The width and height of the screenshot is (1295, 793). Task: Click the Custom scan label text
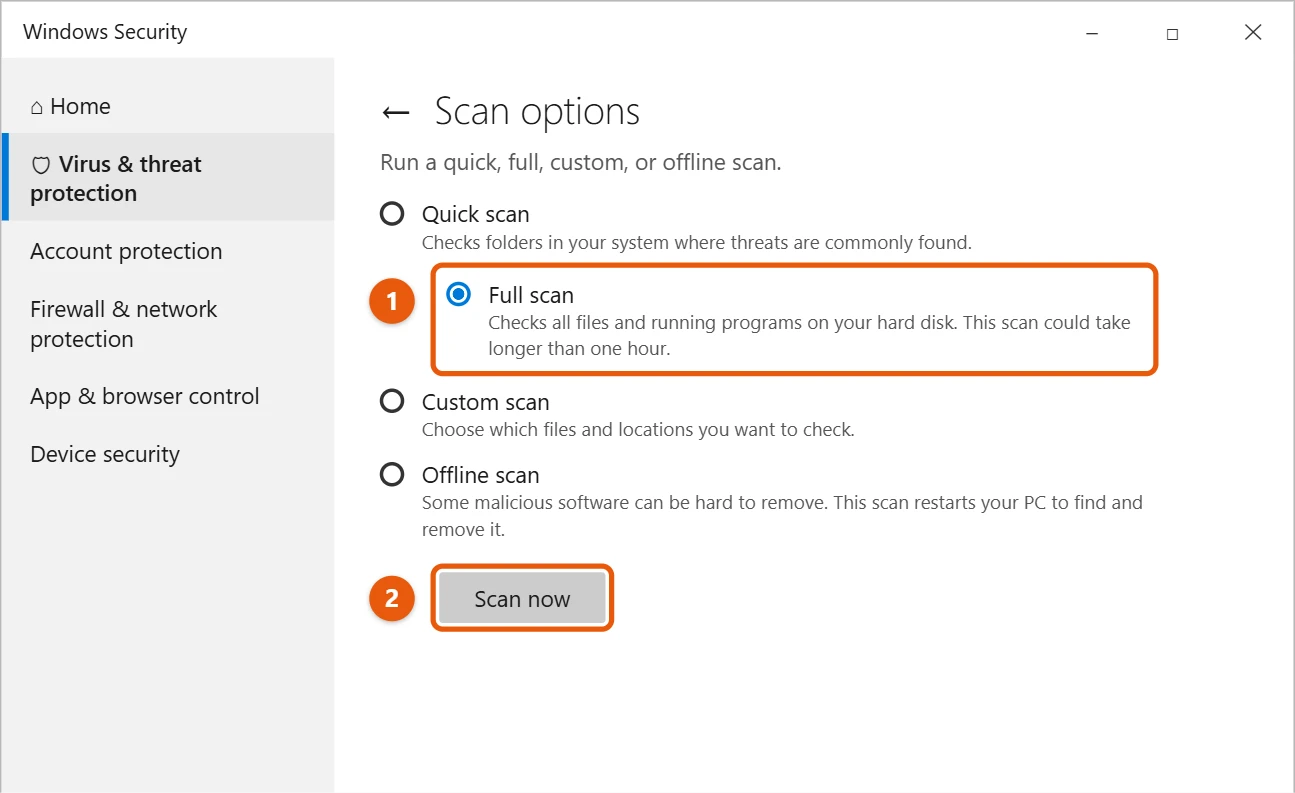pyautogui.click(x=486, y=402)
